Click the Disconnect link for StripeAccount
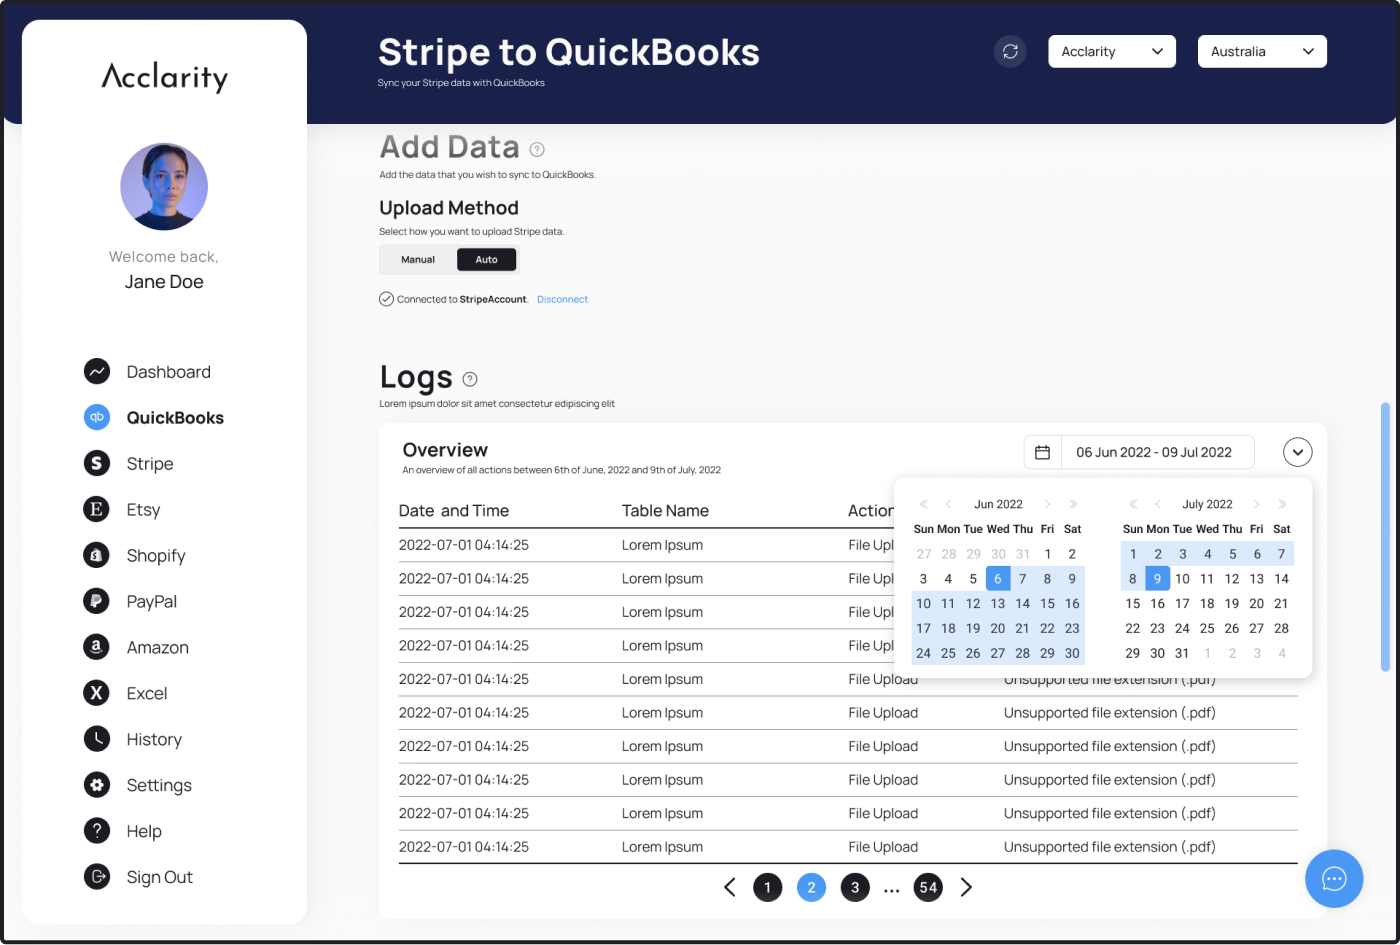The image size is (1400, 945). point(562,299)
